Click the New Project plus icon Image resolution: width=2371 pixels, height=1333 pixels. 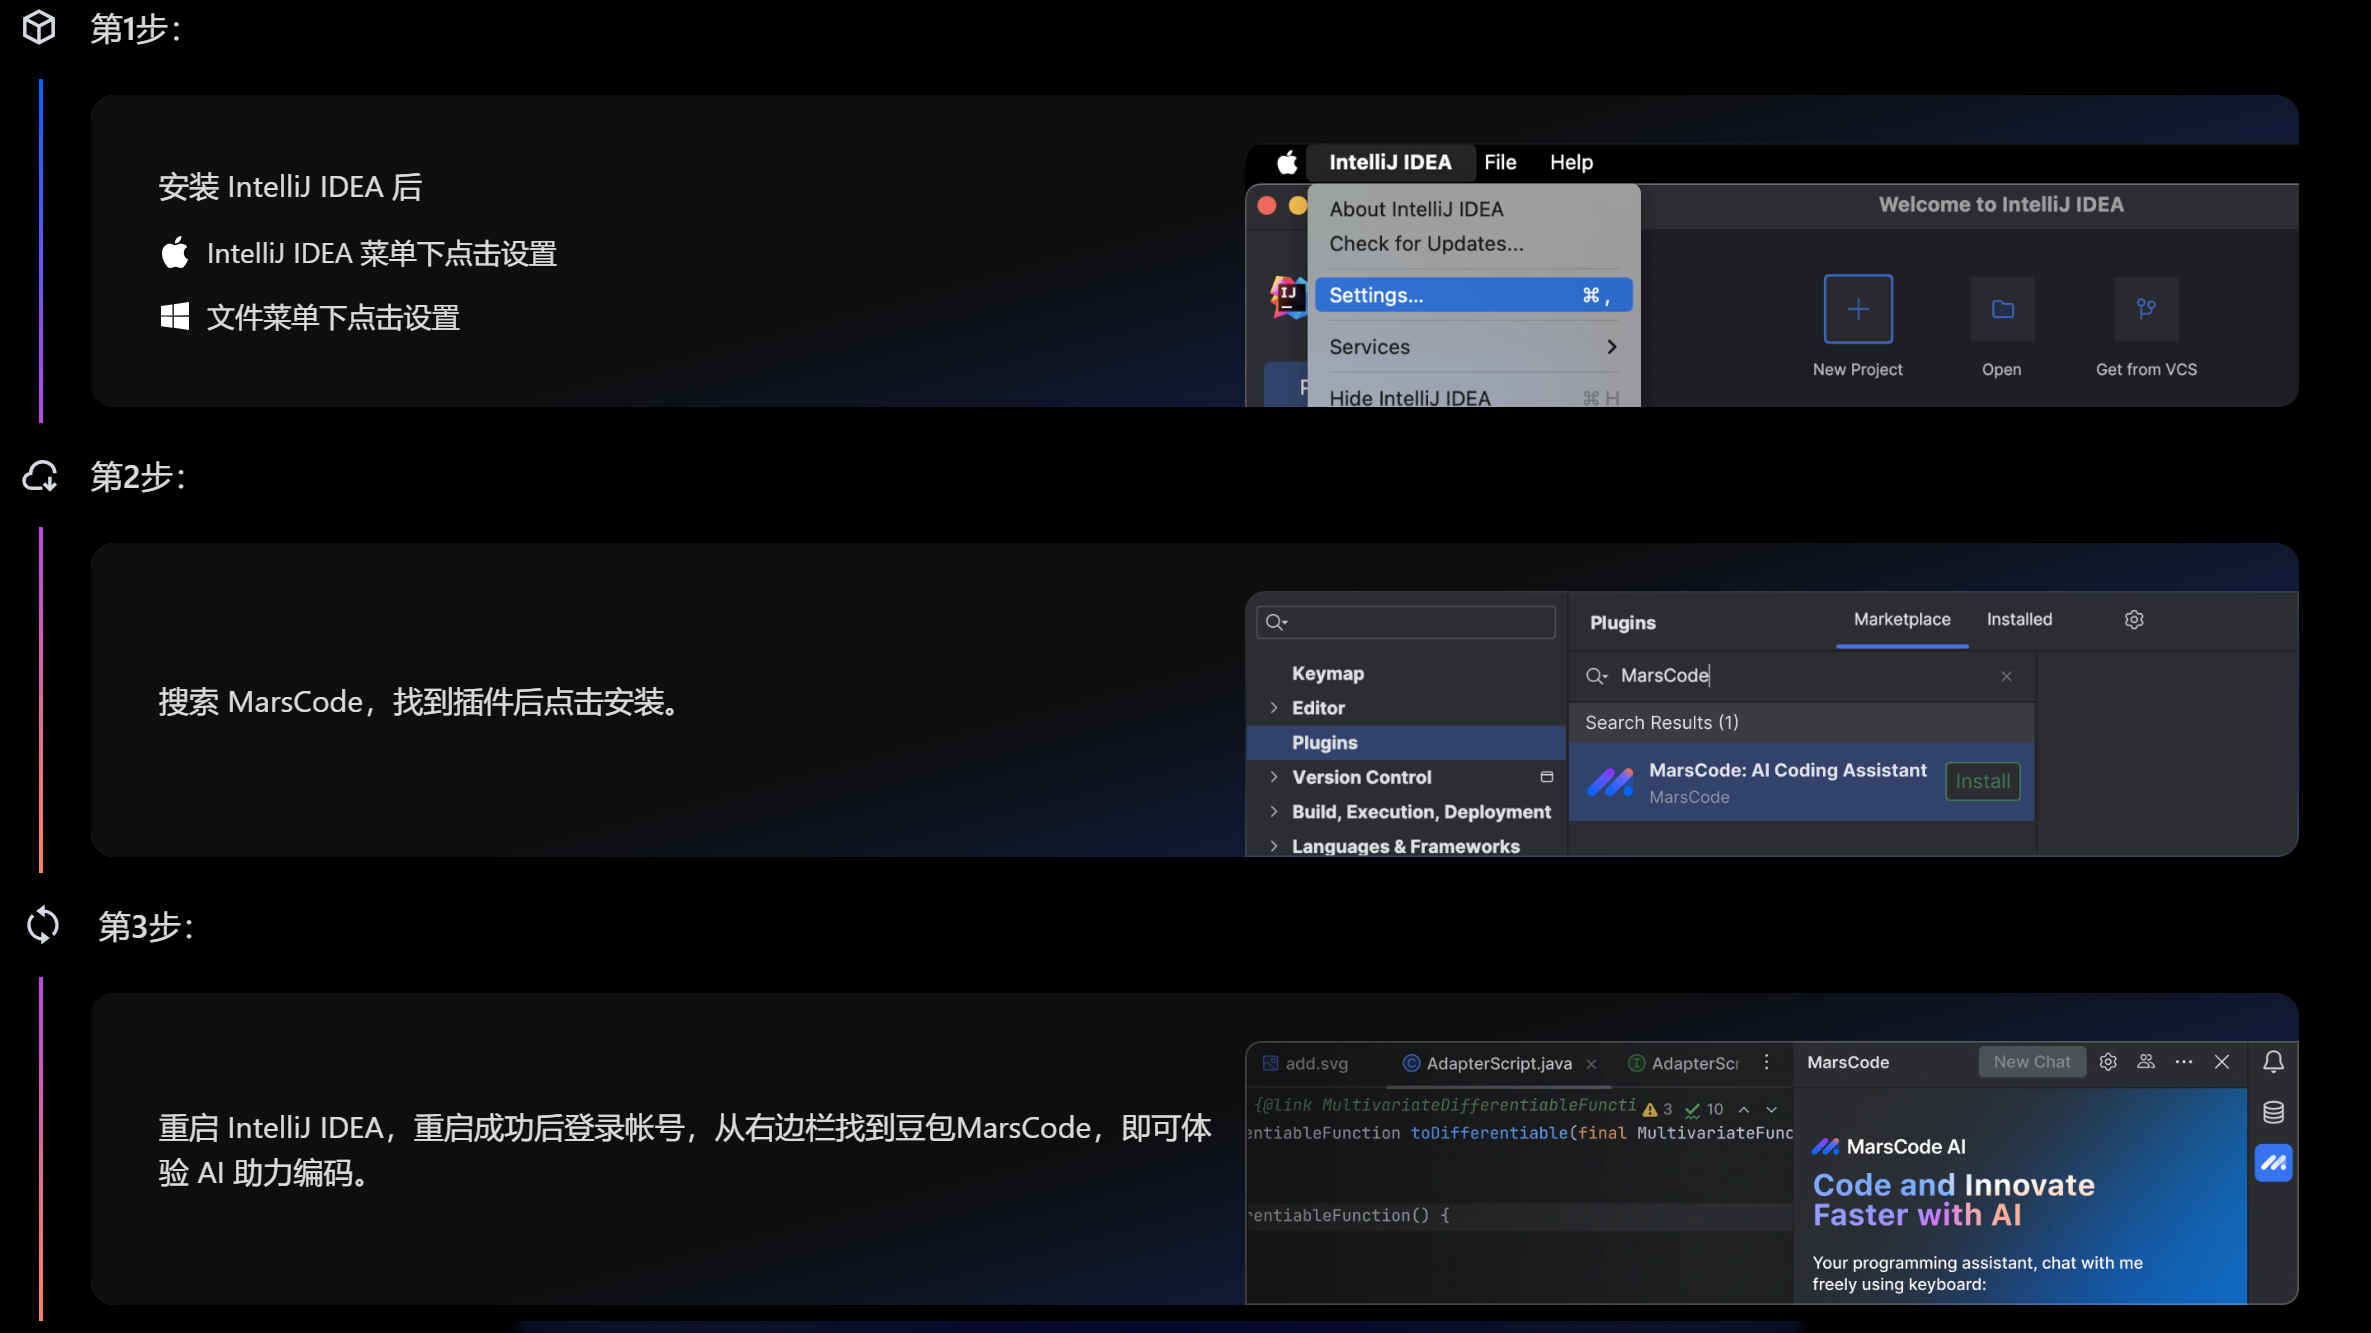pos(1857,309)
